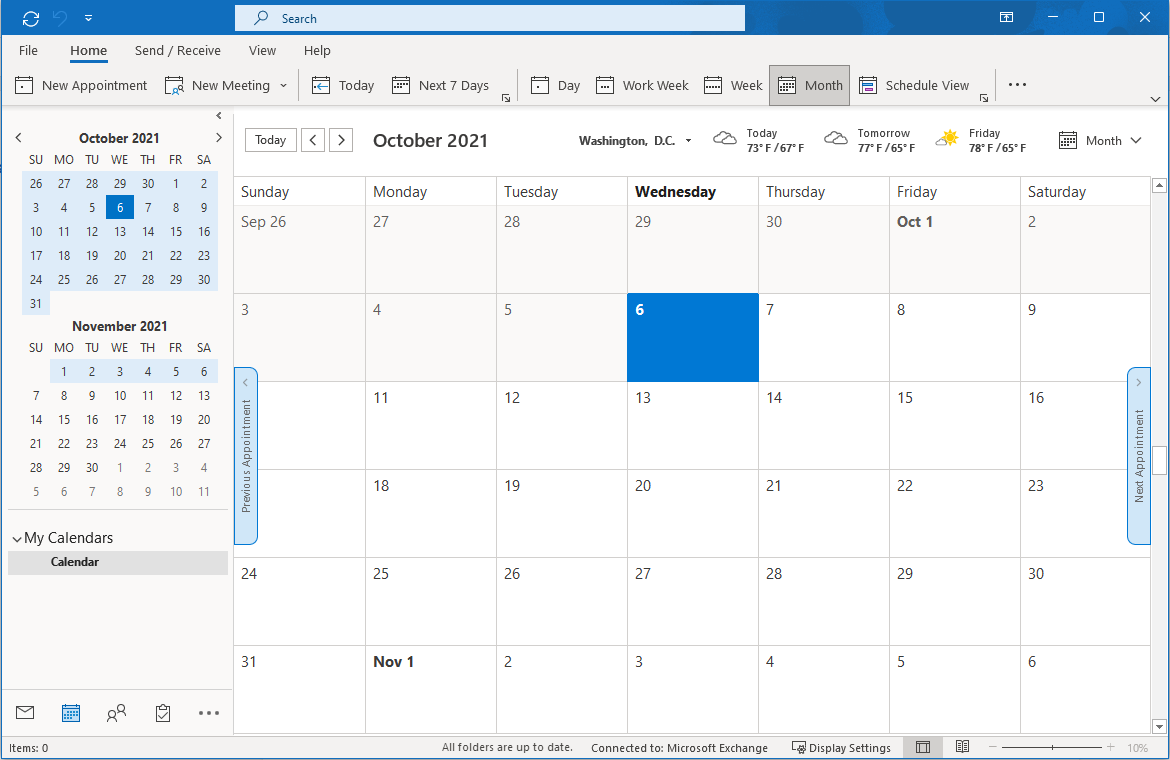The image size is (1170, 760).
Task: Toggle the Month view button in ribbon
Action: (x=810, y=85)
